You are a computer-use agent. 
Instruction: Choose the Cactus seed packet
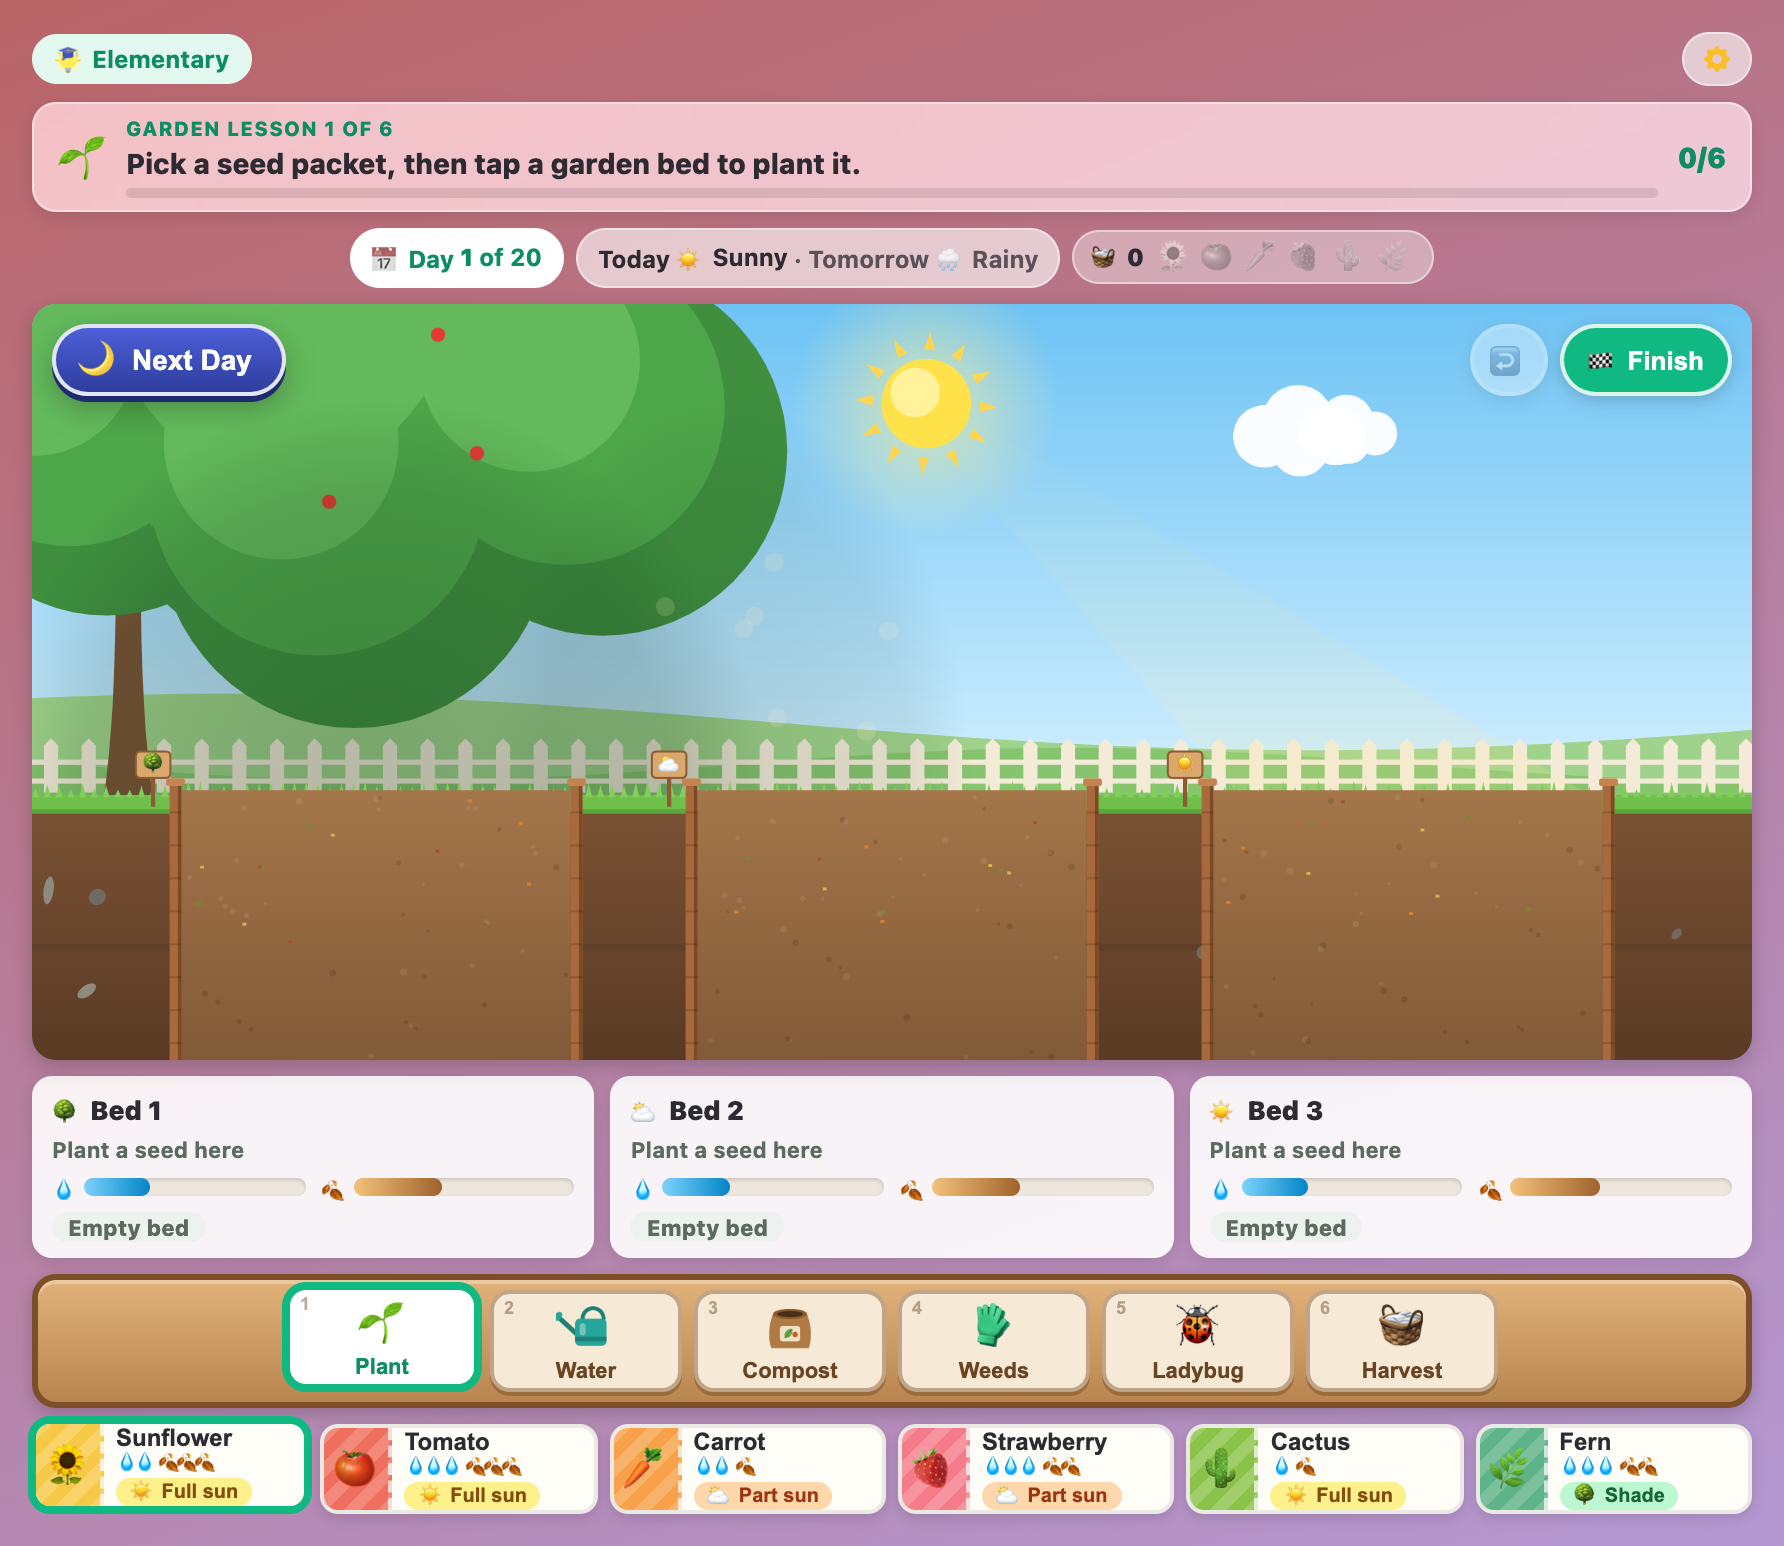1325,1469
